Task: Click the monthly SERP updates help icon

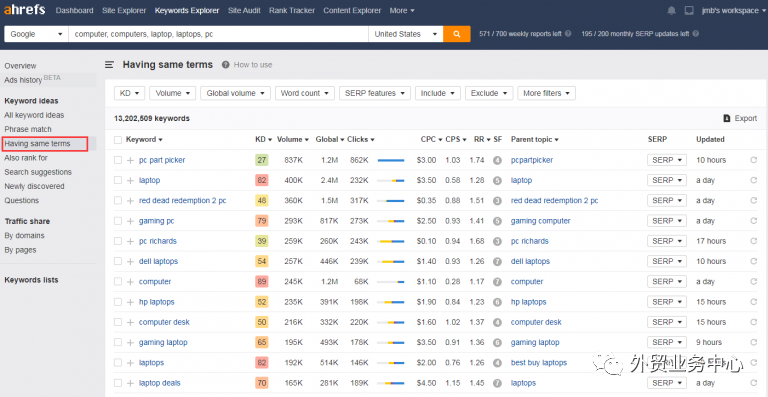Action: 696,34
